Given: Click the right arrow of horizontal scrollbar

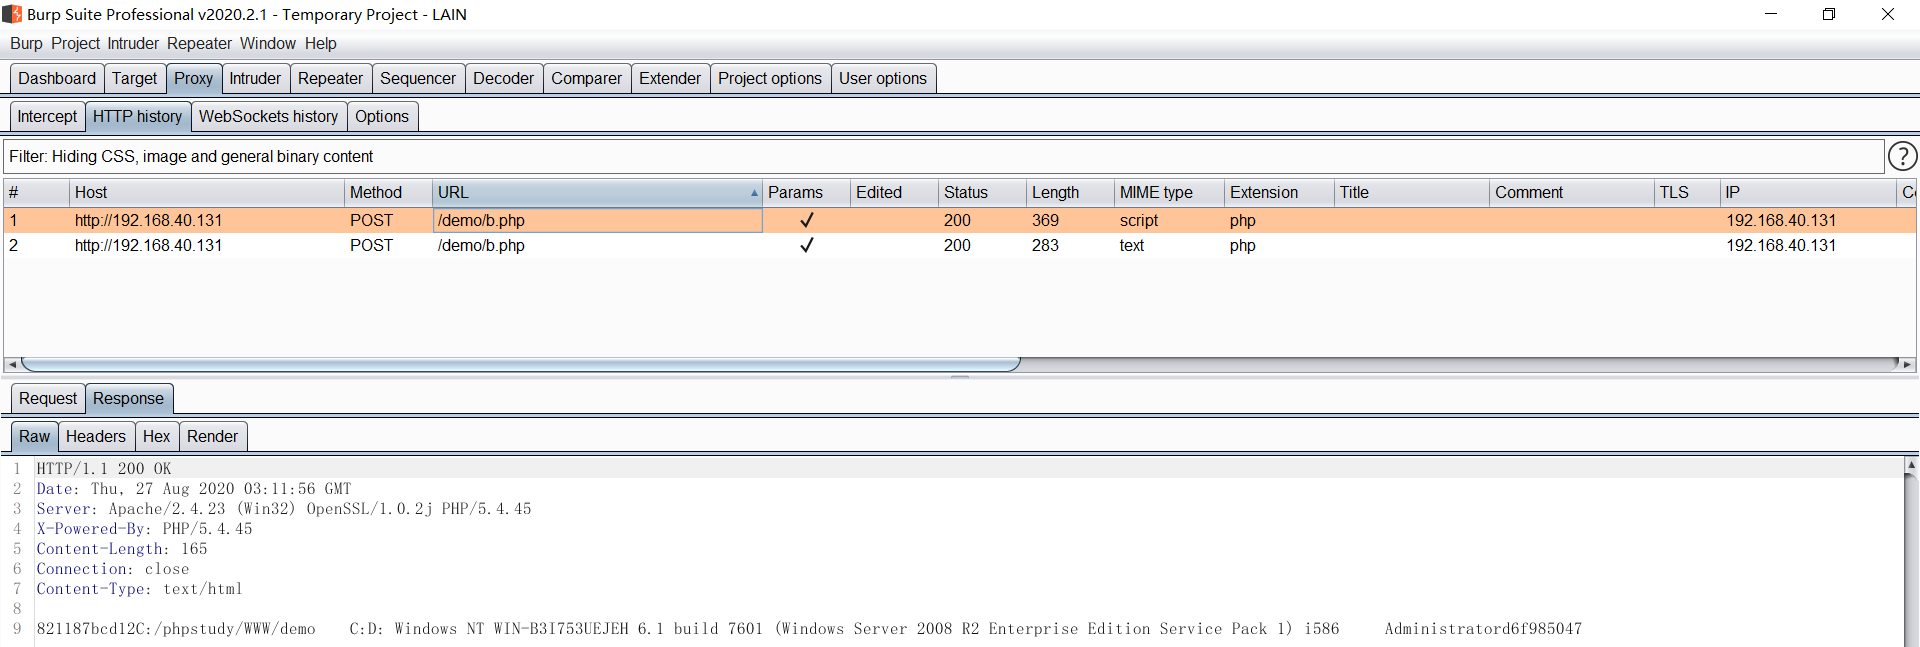Looking at the screenshot, I should (x=1907, y=364).
